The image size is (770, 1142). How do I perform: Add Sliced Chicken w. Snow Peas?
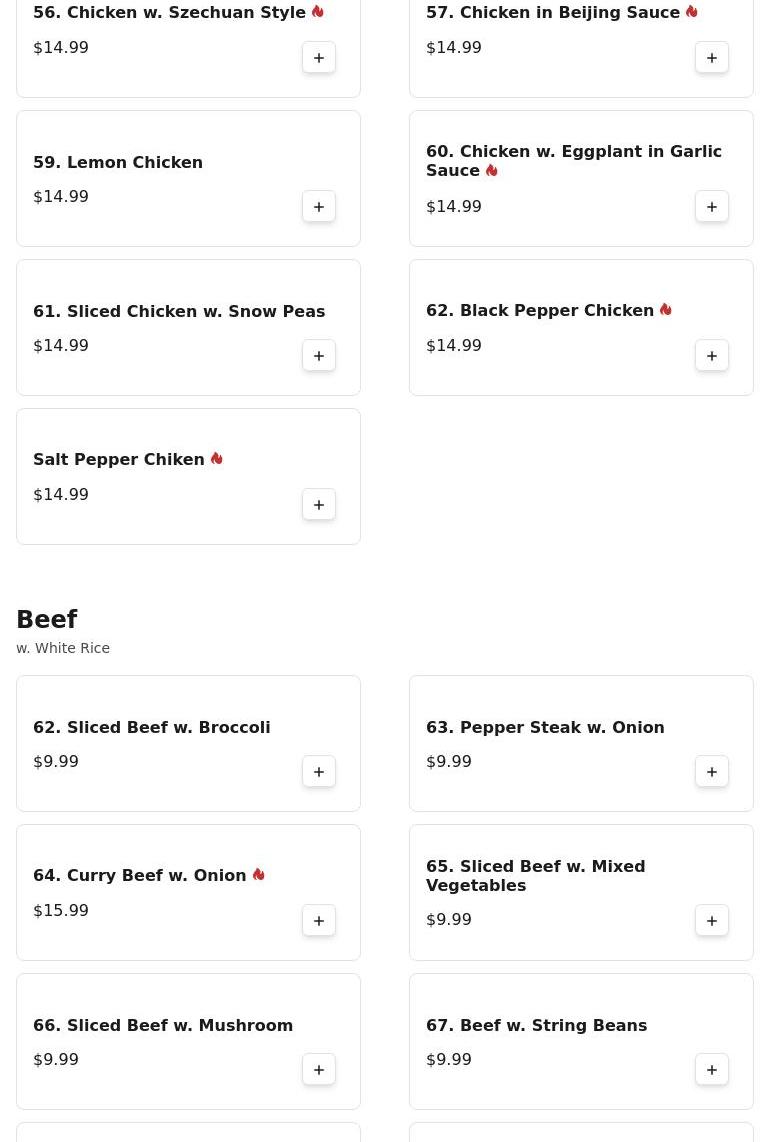pos(319,356)
